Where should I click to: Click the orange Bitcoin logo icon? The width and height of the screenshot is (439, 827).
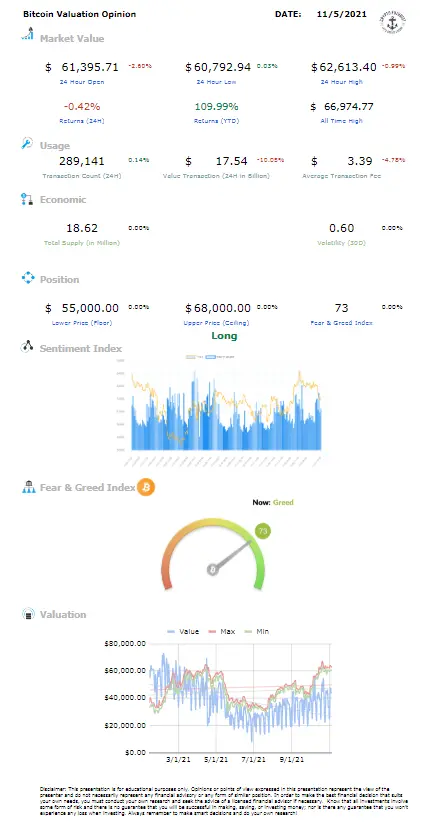pyautogui.click(x=146, y=487)
